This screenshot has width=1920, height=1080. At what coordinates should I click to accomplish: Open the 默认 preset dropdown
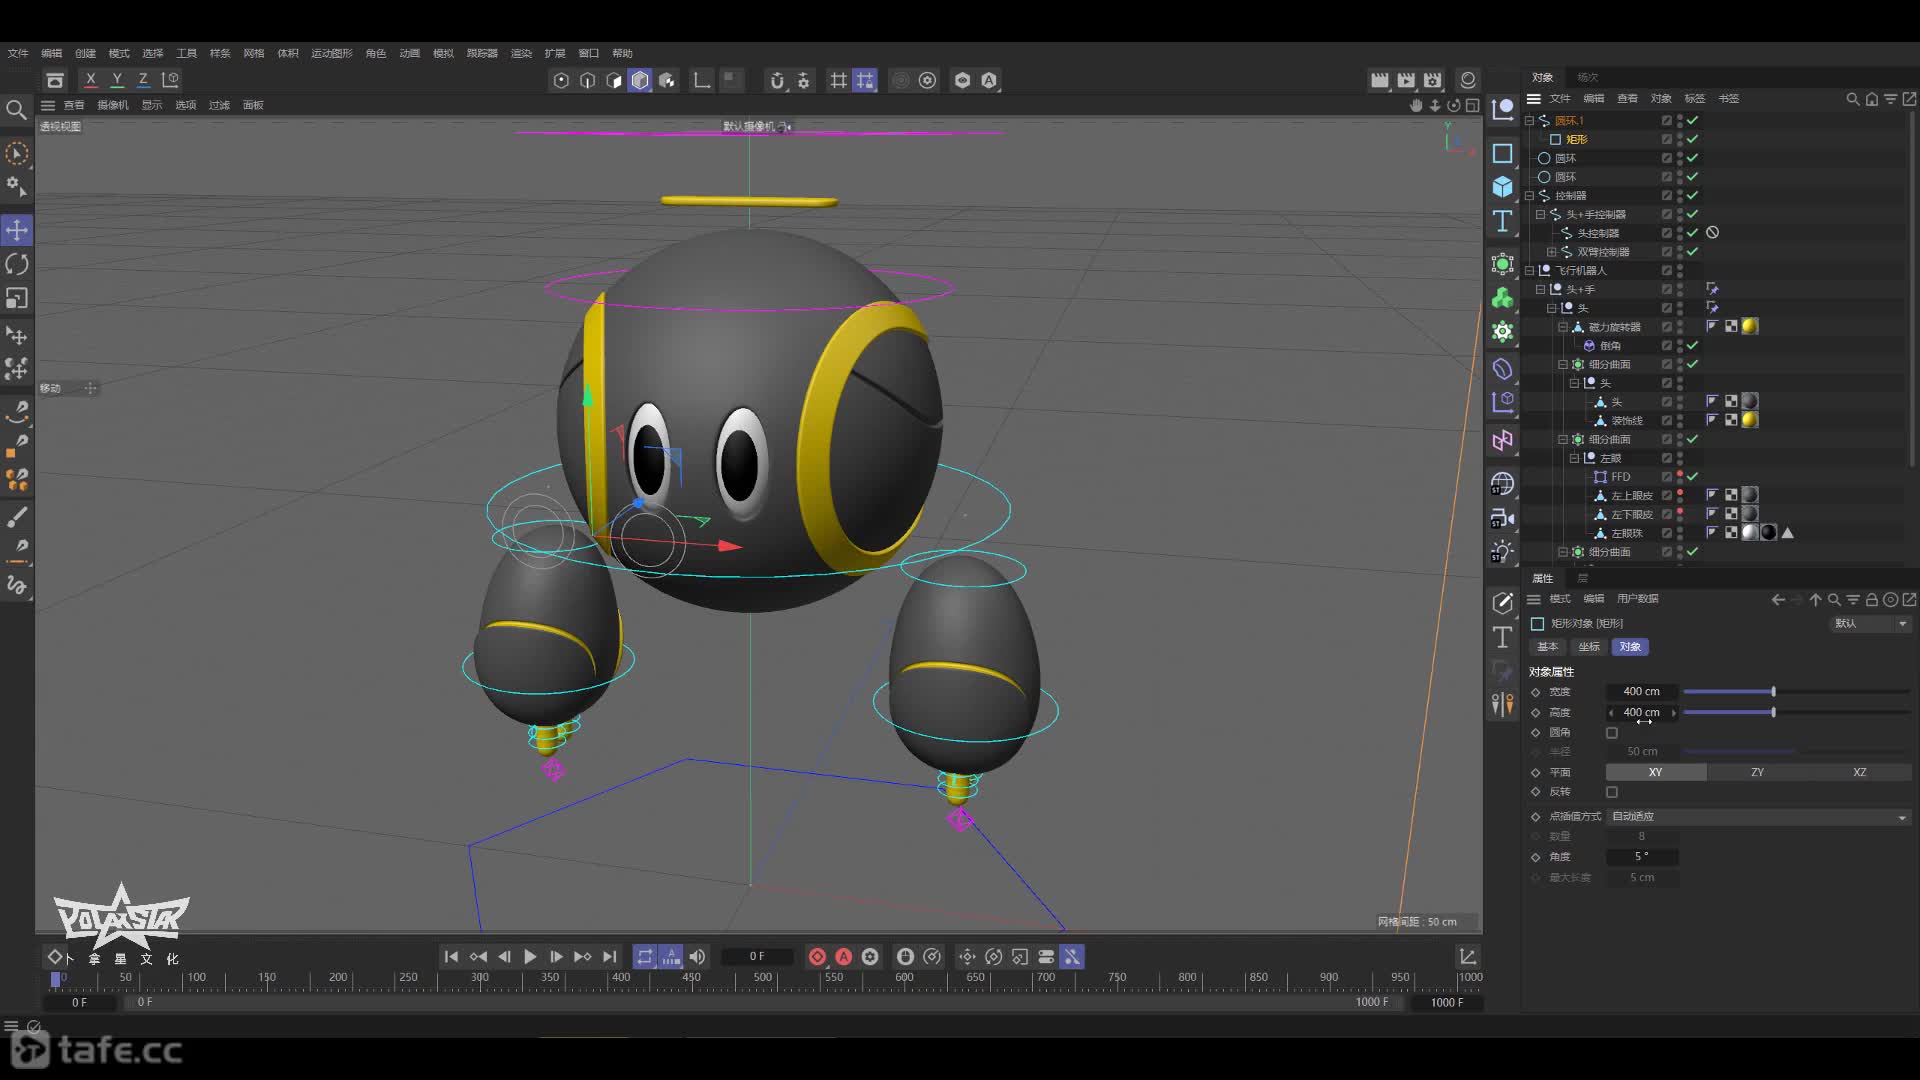click(x=1870, y=624)
